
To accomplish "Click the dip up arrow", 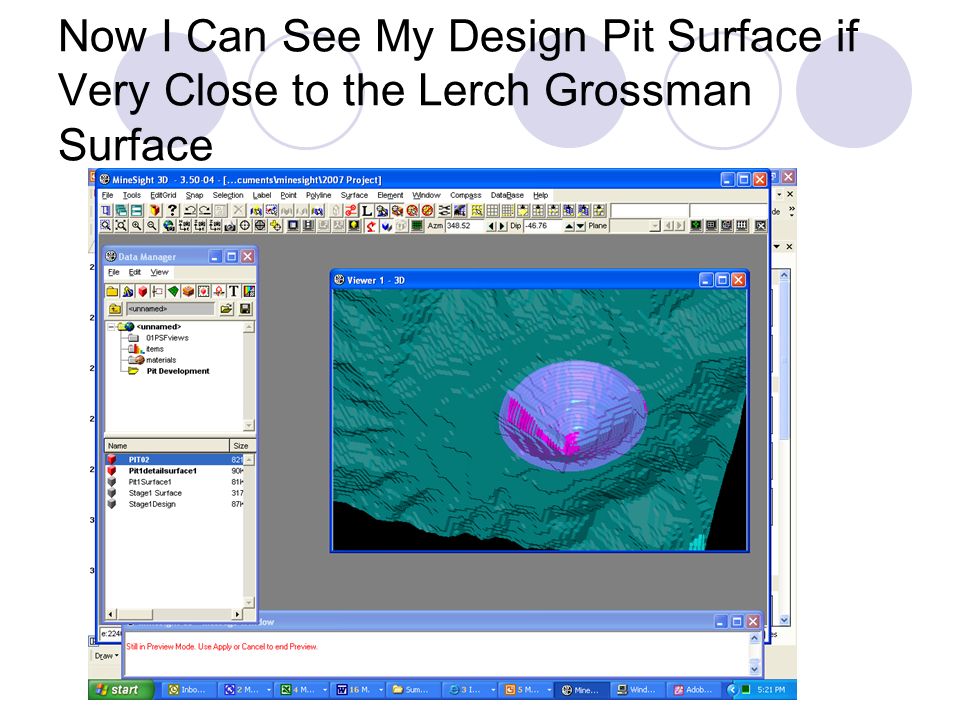I will (x=569, y=226).
